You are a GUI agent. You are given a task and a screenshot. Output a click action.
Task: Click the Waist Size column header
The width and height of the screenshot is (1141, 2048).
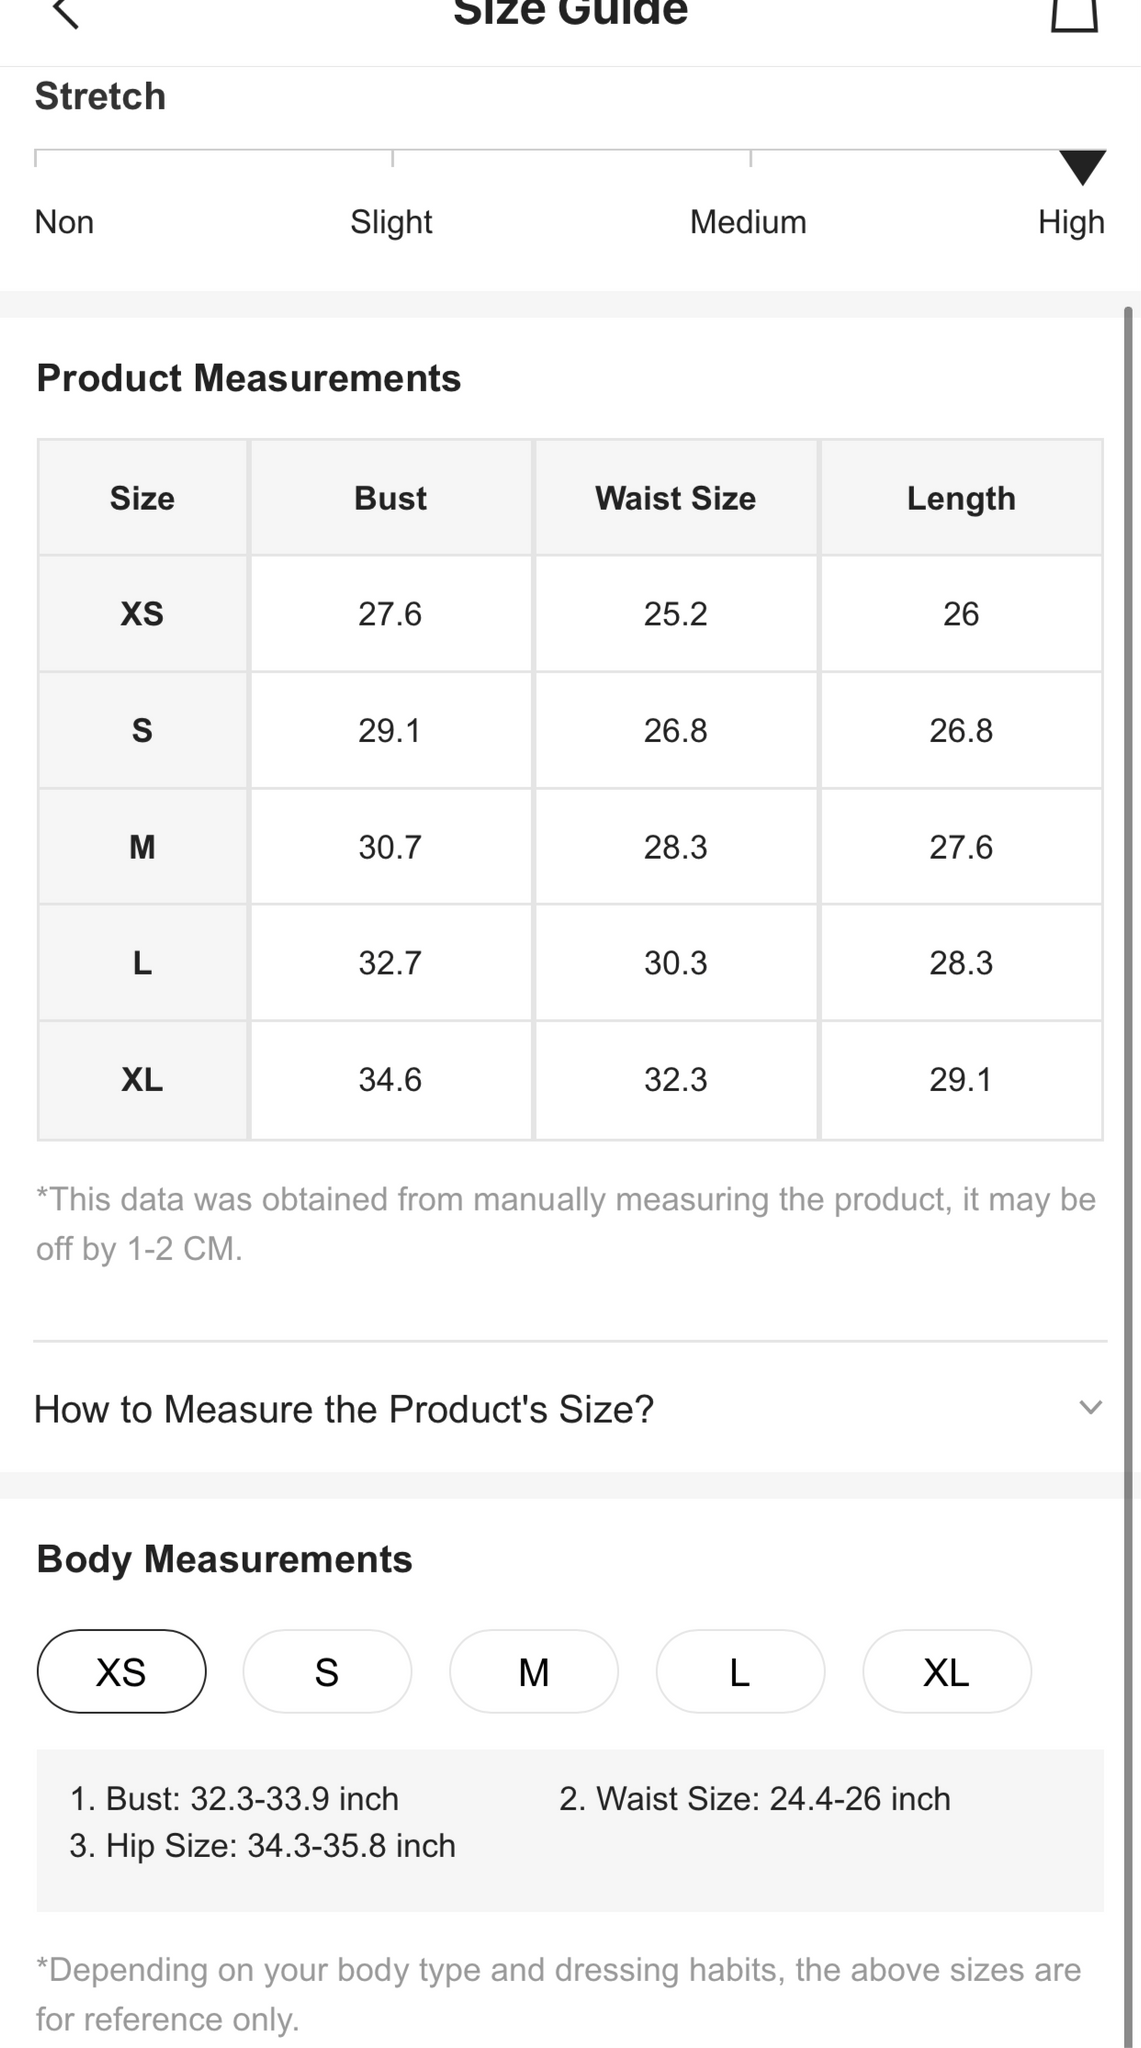pyautogui.click(x=676, y=497)
